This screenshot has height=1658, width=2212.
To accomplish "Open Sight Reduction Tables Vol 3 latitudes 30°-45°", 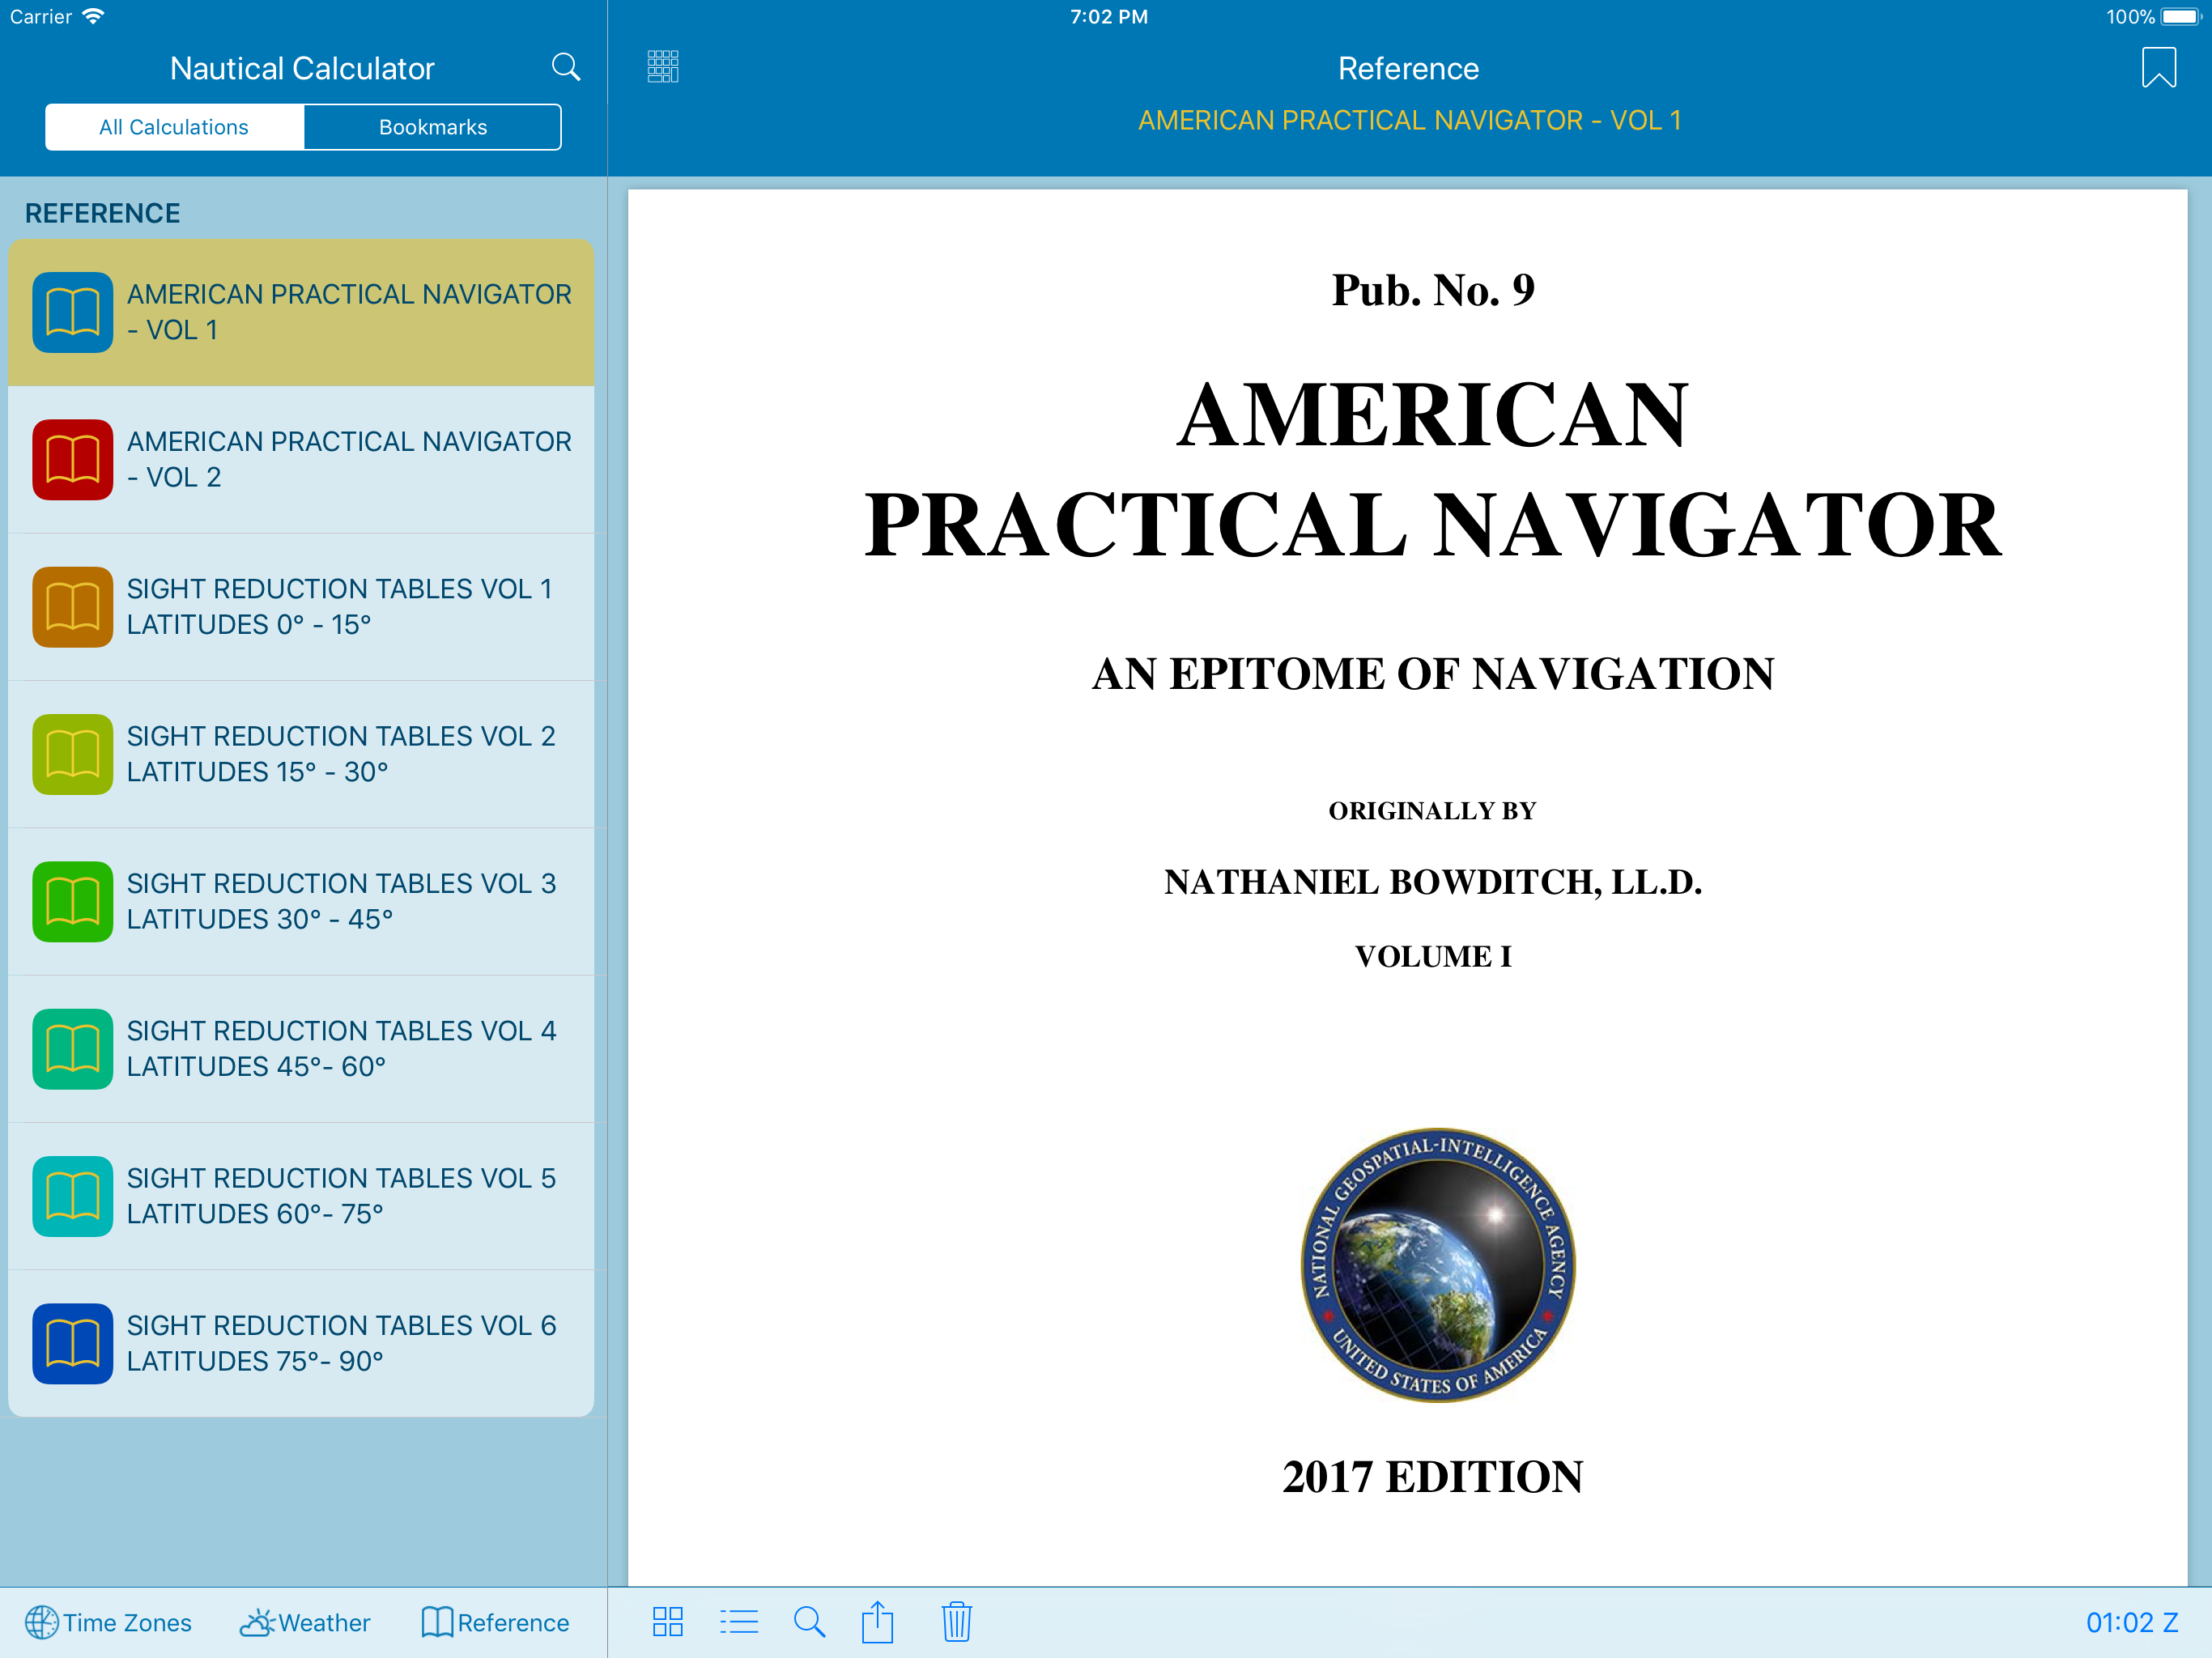I will [x=300, y=901].
